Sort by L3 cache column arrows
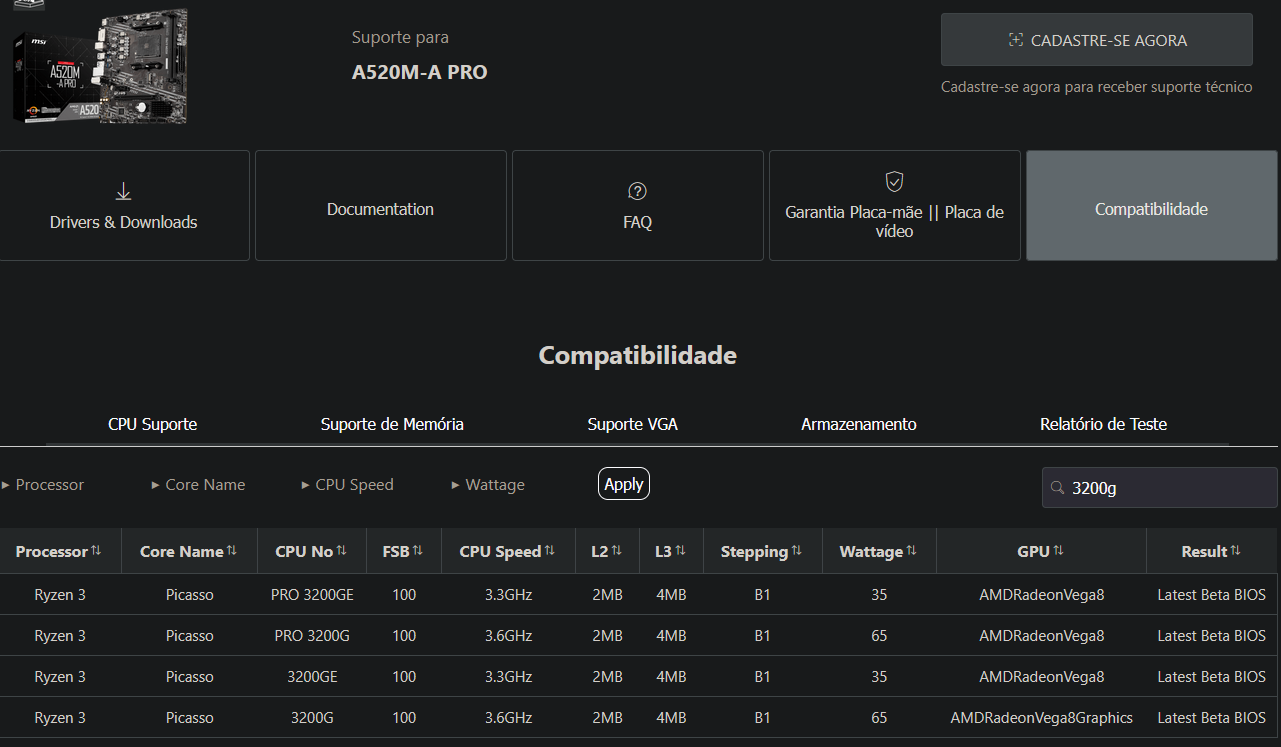This screenshot has width=1281, height=747. [x=680, y=551]
